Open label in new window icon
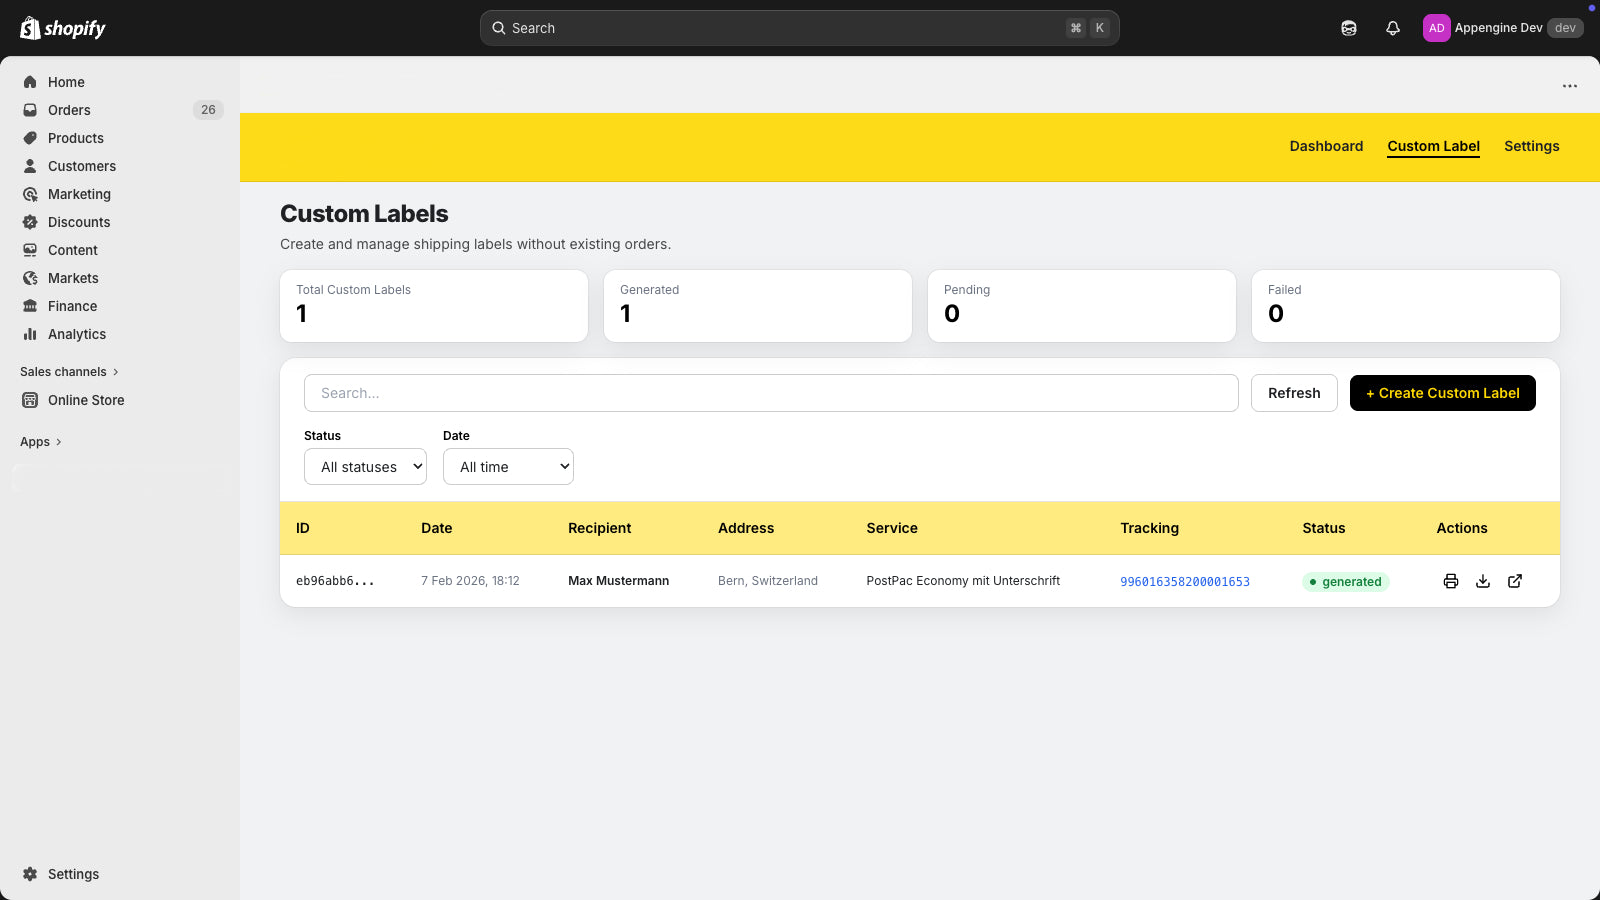 [1515, 581]
